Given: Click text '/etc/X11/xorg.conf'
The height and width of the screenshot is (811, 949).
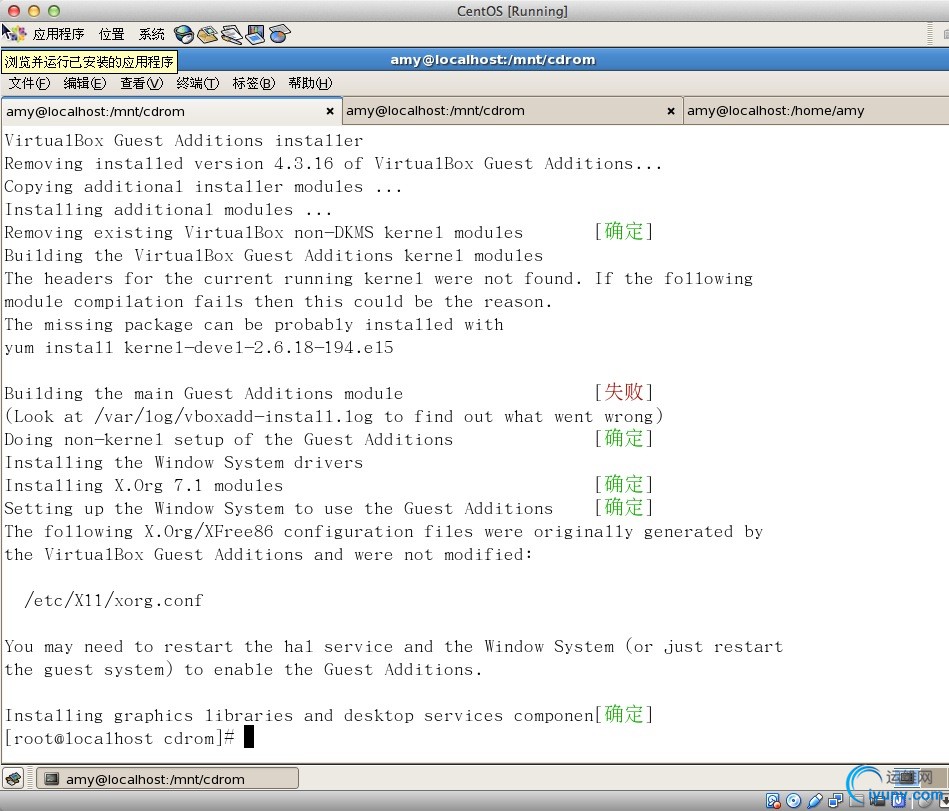Looking at the screenshot, I should click(x=114, y=600).
